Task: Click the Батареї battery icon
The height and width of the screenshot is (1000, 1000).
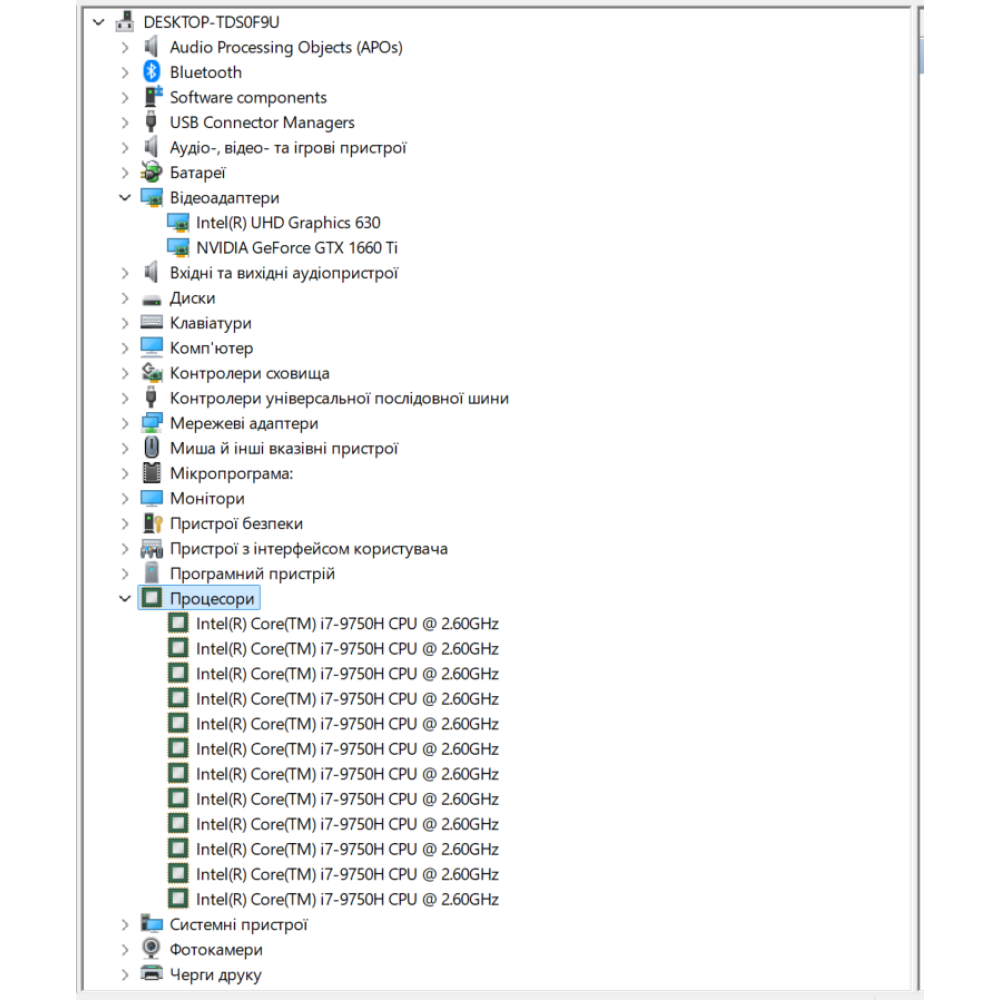Action: pyautogui.click(x=152, y=173)
